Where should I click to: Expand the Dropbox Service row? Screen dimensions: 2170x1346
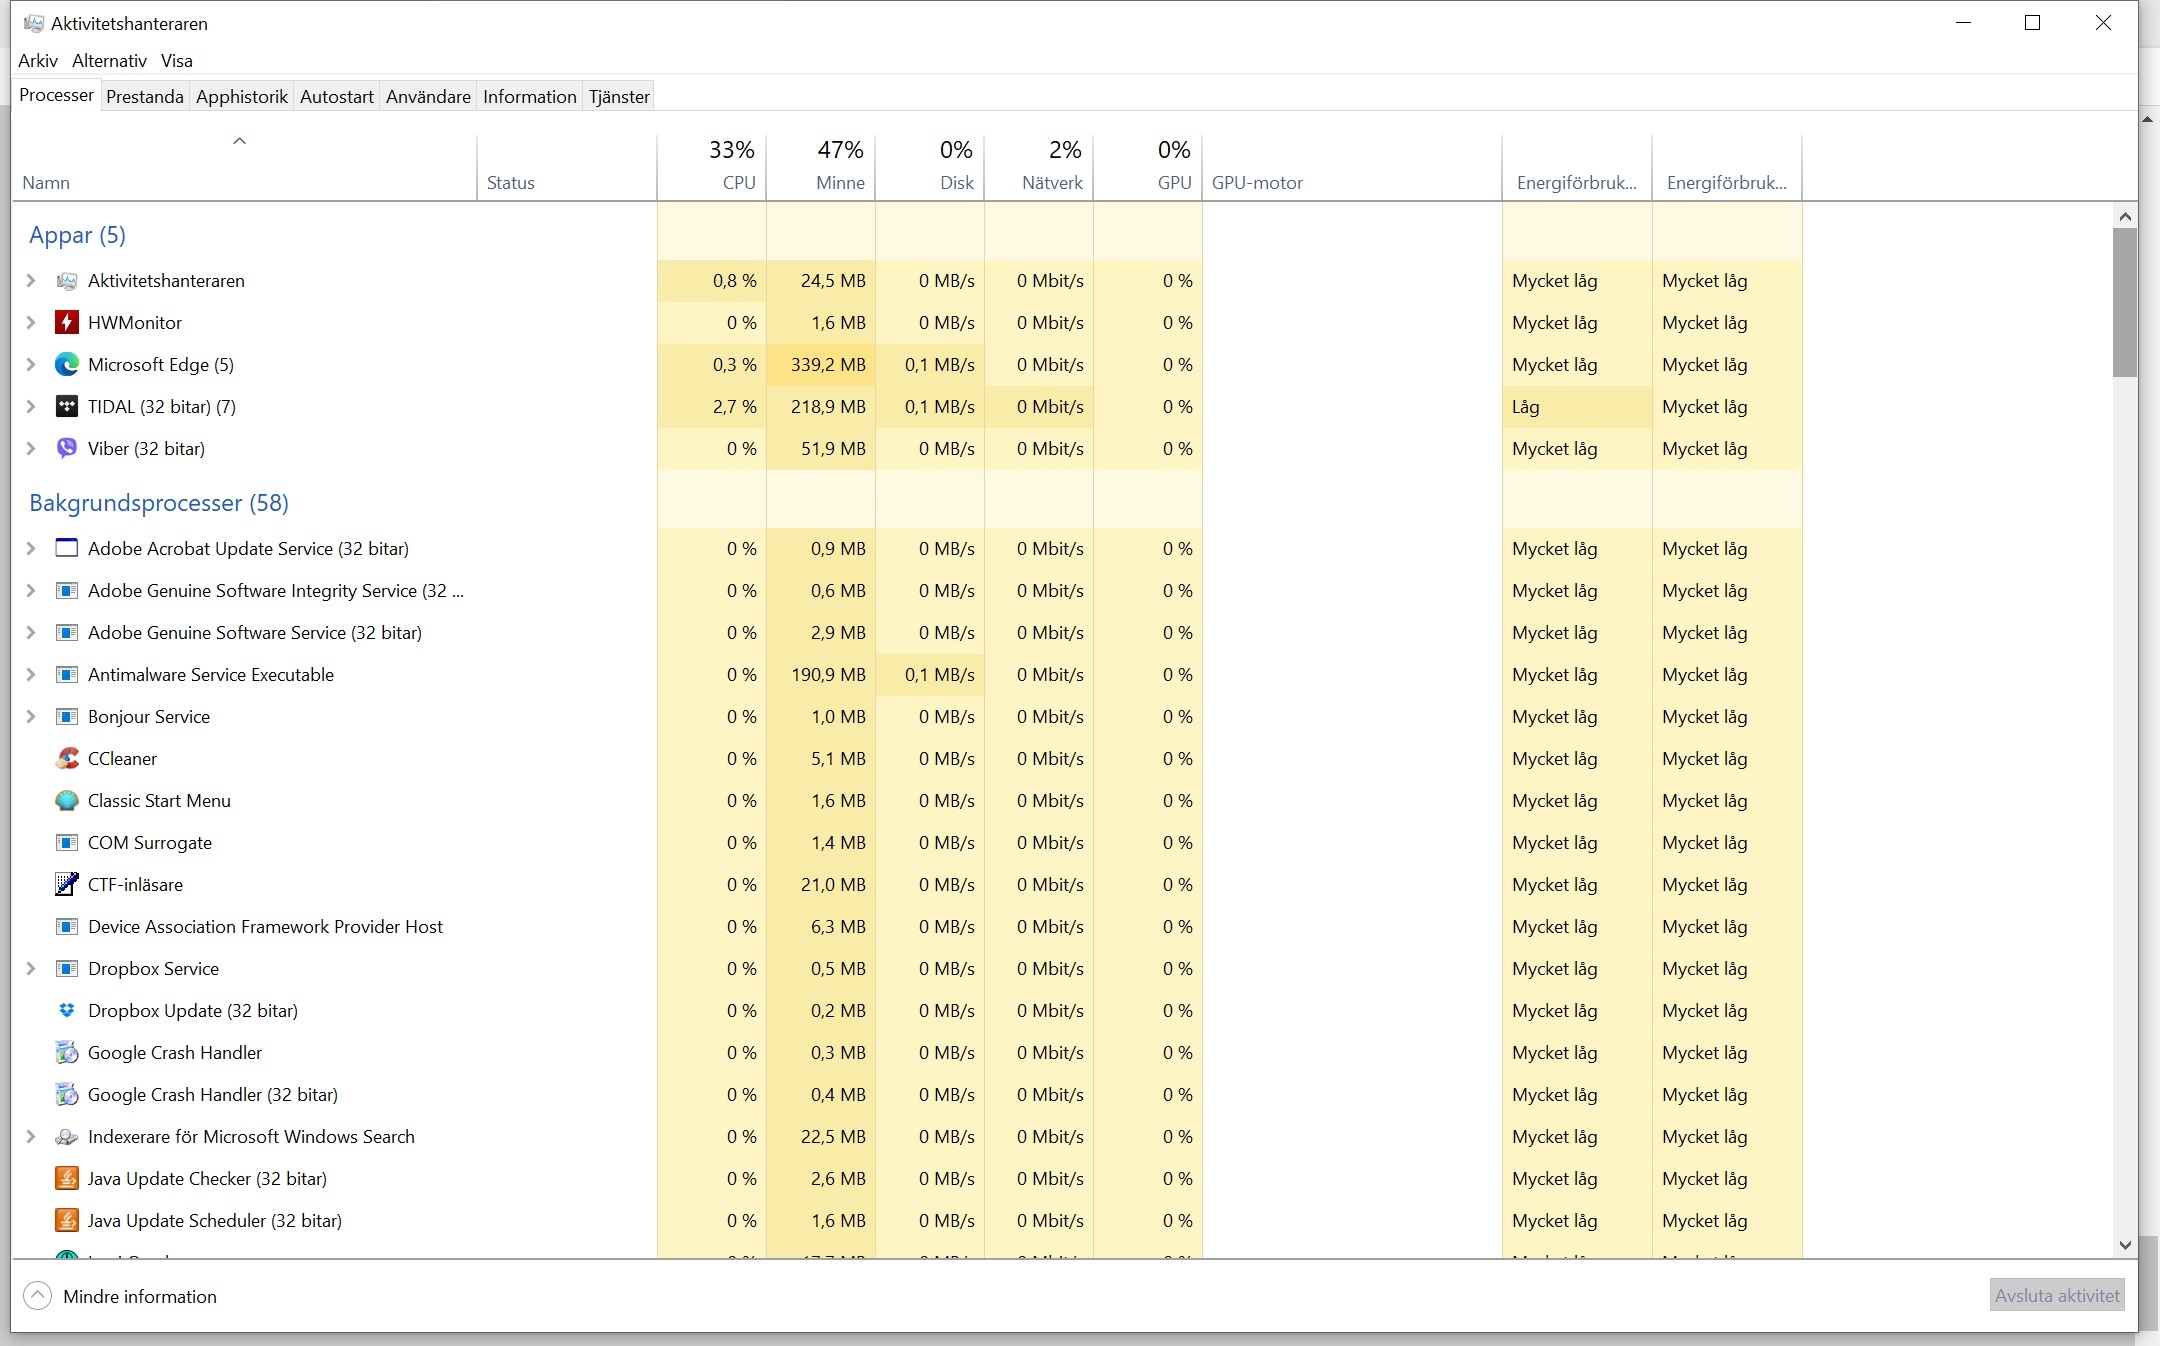click(x=31, y=969)
